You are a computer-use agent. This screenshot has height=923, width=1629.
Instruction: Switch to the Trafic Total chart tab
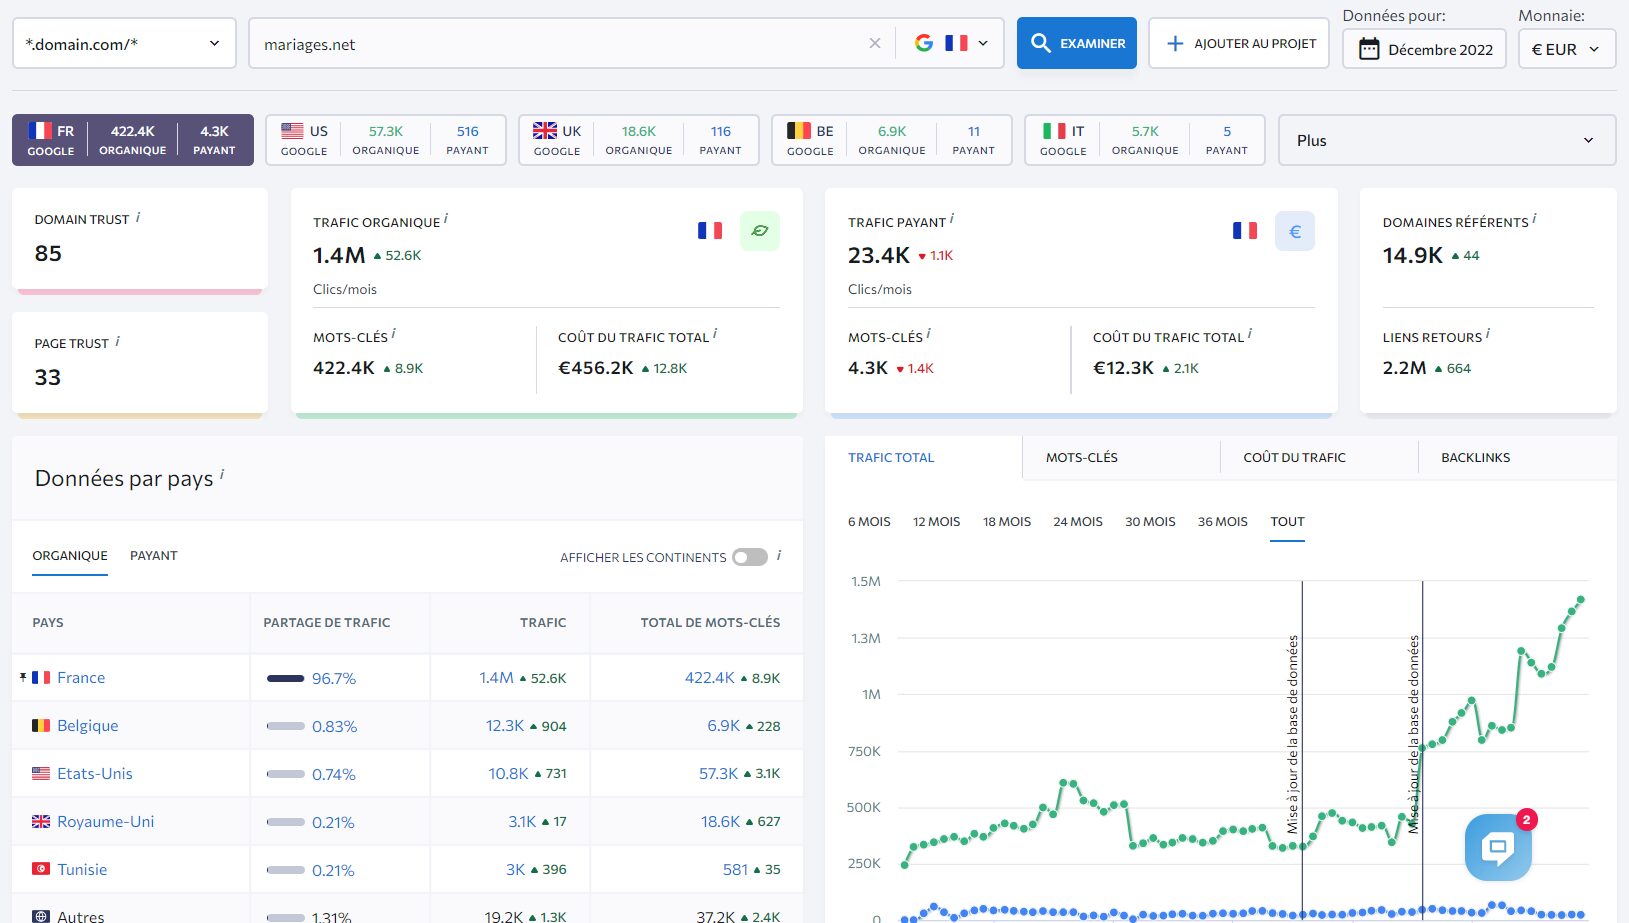click(891, 457)
